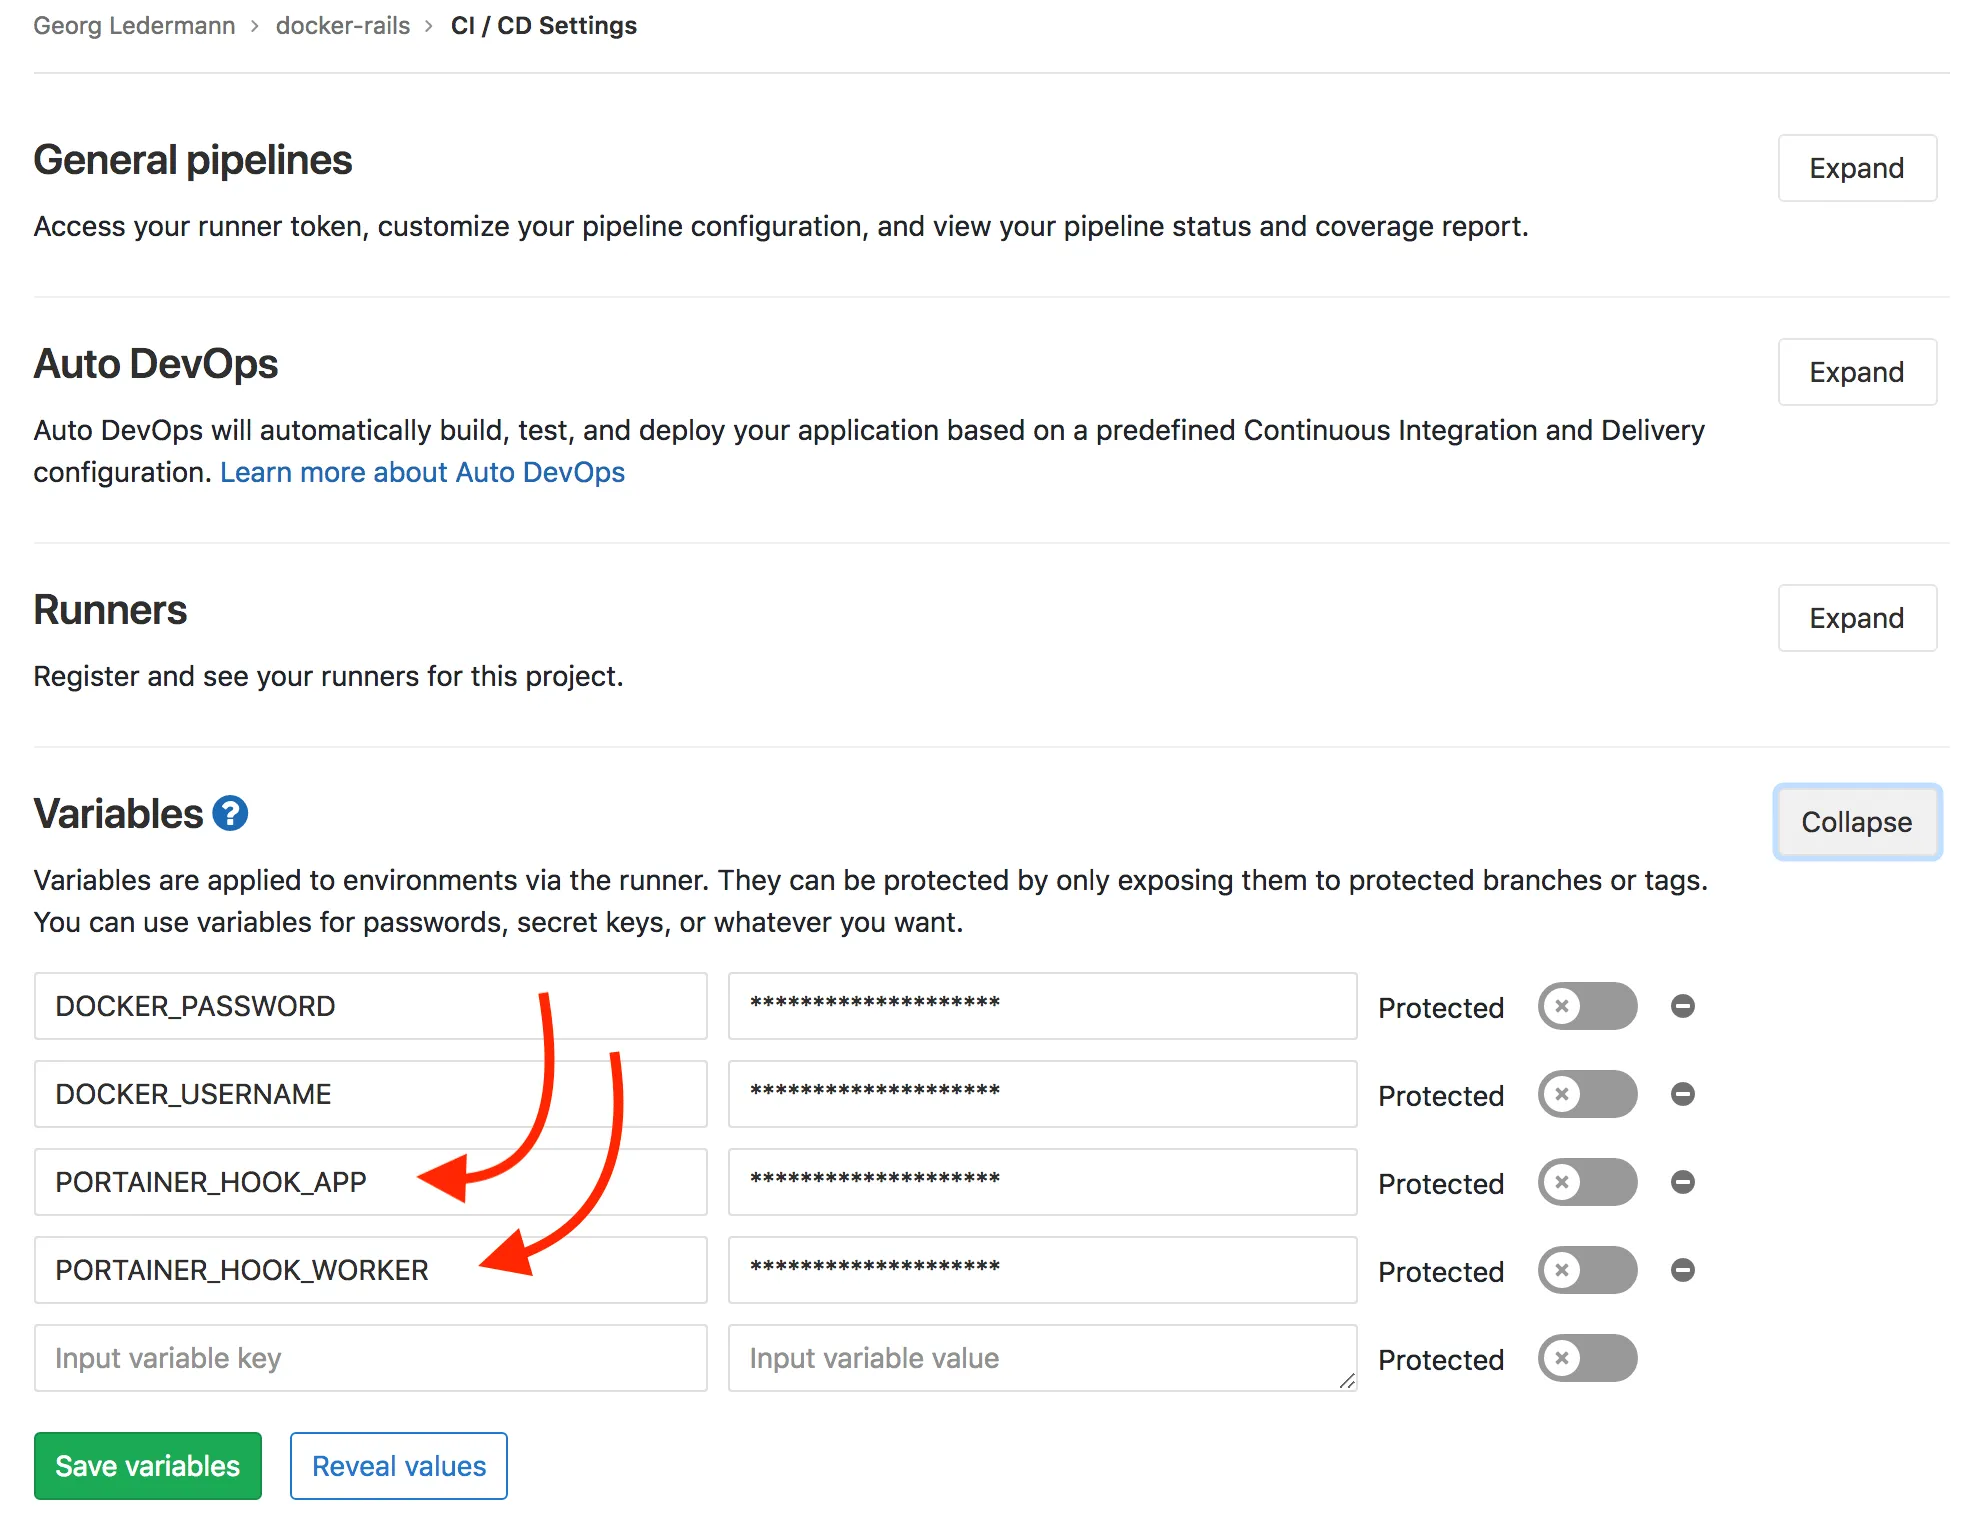Reveal the hidden variable values
The width and height of the screenshot is (1966, 1528).
[x=398, y=1465]
